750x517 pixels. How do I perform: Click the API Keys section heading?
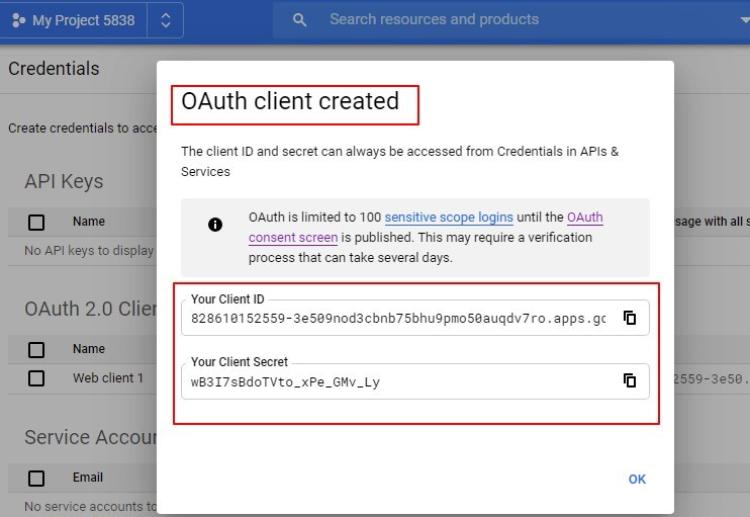(64, 181)
